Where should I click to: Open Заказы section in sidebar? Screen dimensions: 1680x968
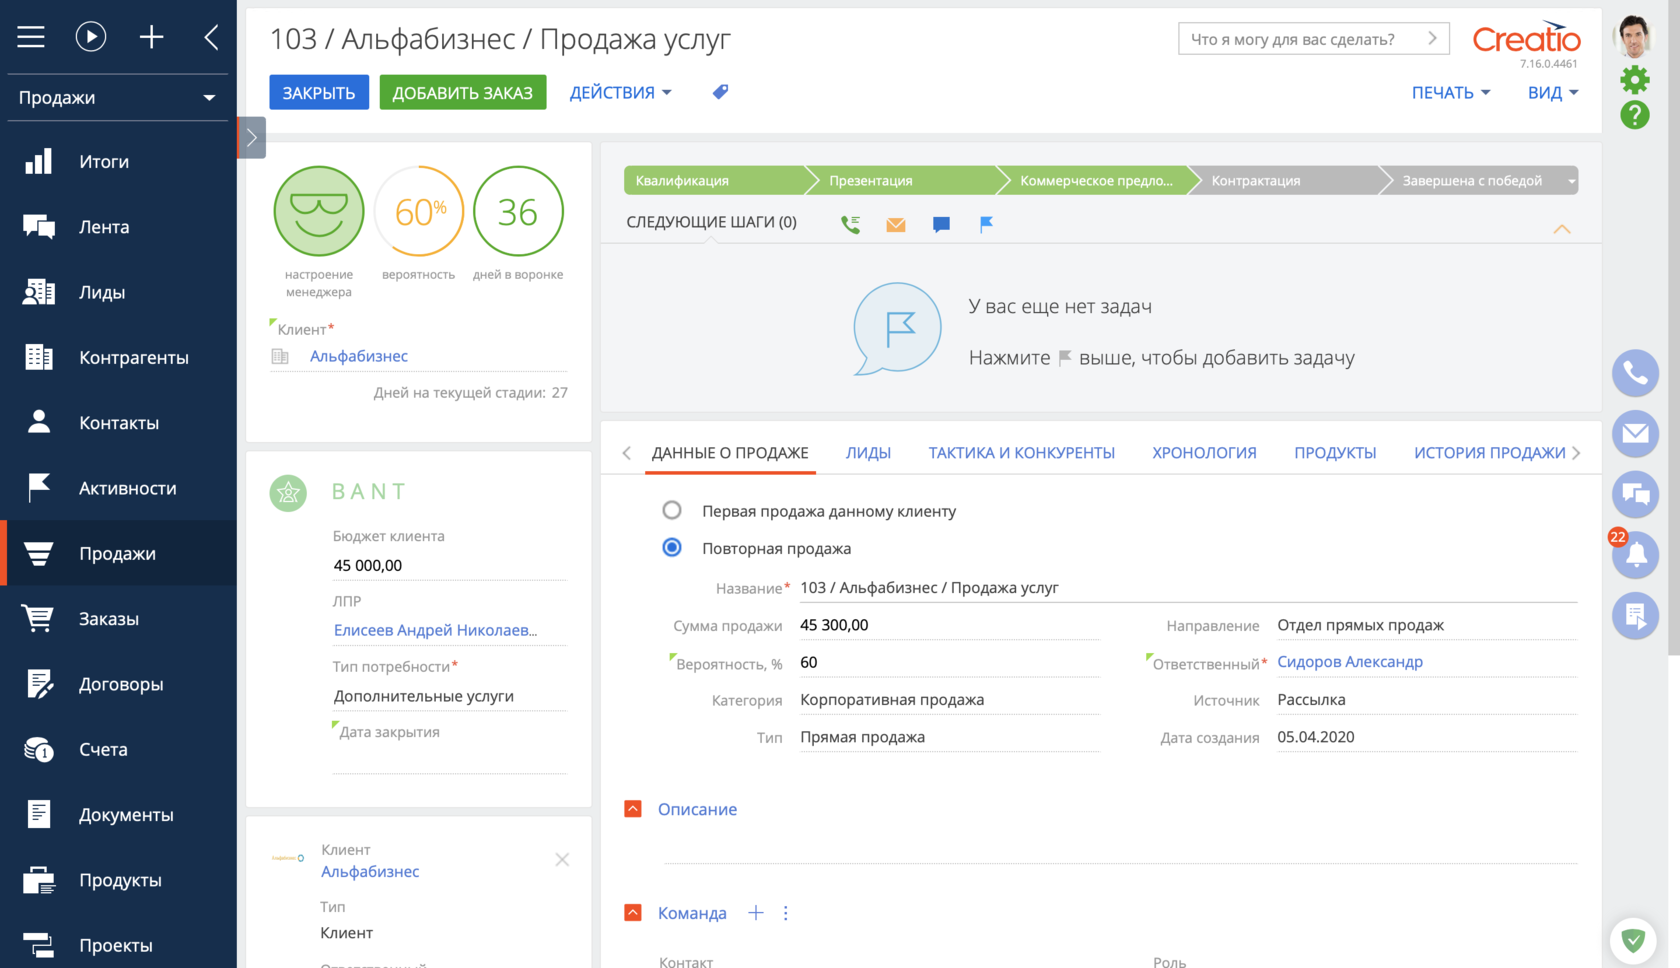click(x=118, y=619)
